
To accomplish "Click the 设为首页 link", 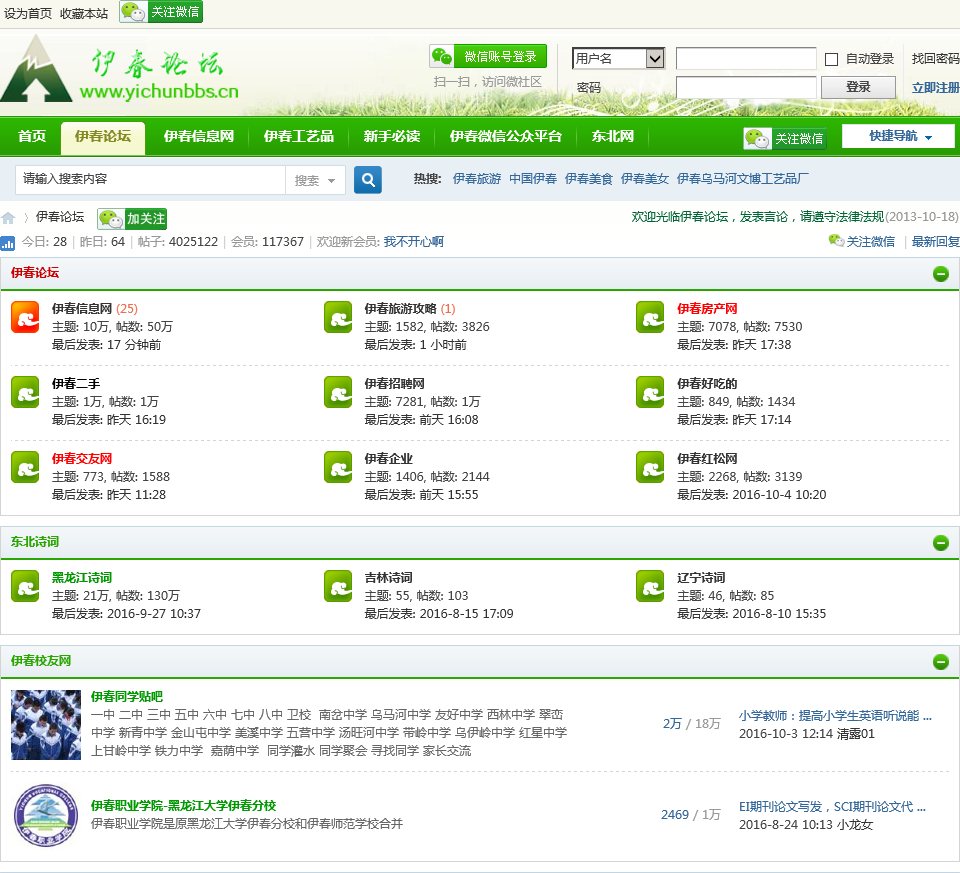I will coord(28,13).
